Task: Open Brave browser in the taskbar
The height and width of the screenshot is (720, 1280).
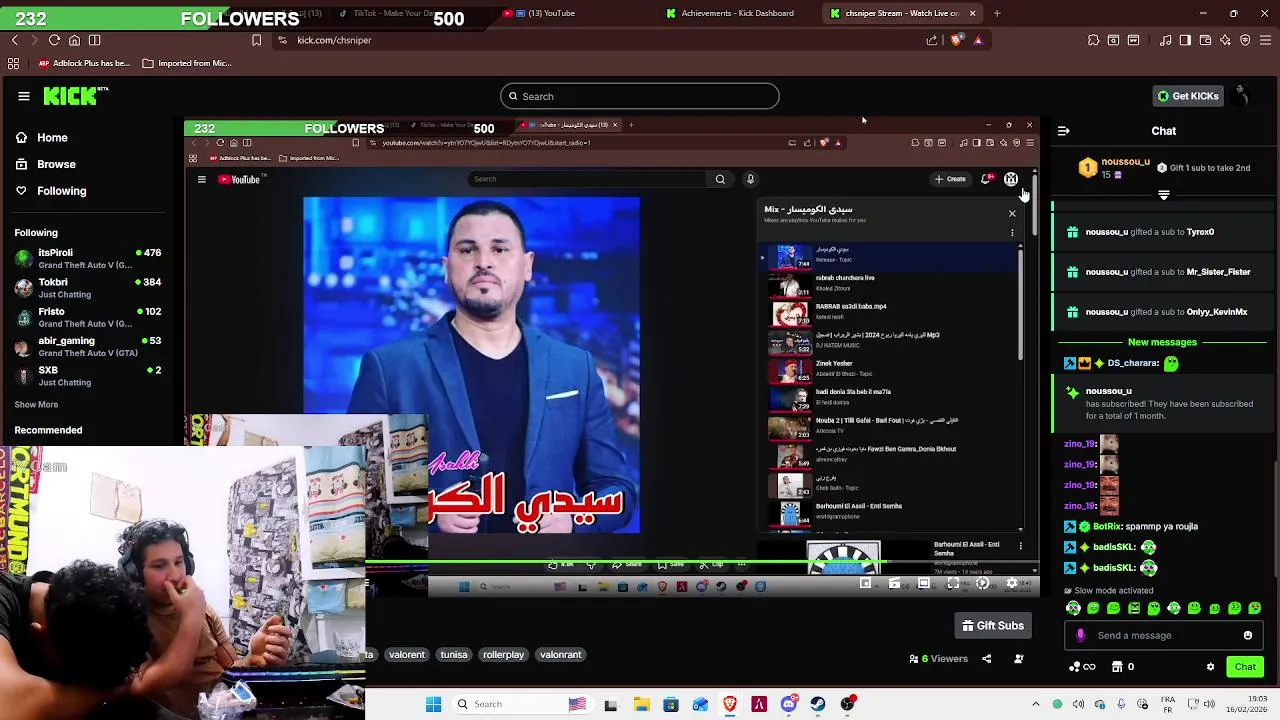Action: [730, 704]
